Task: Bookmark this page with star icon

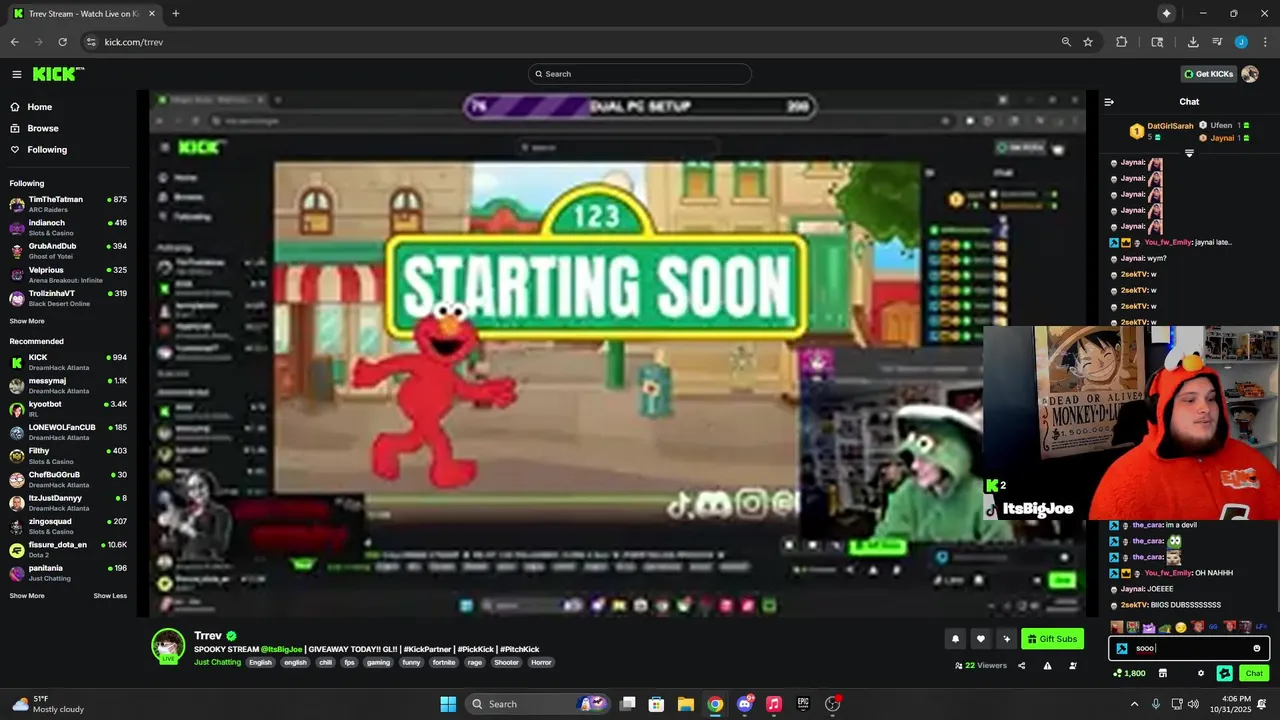Action: [x=1088, y=42]
